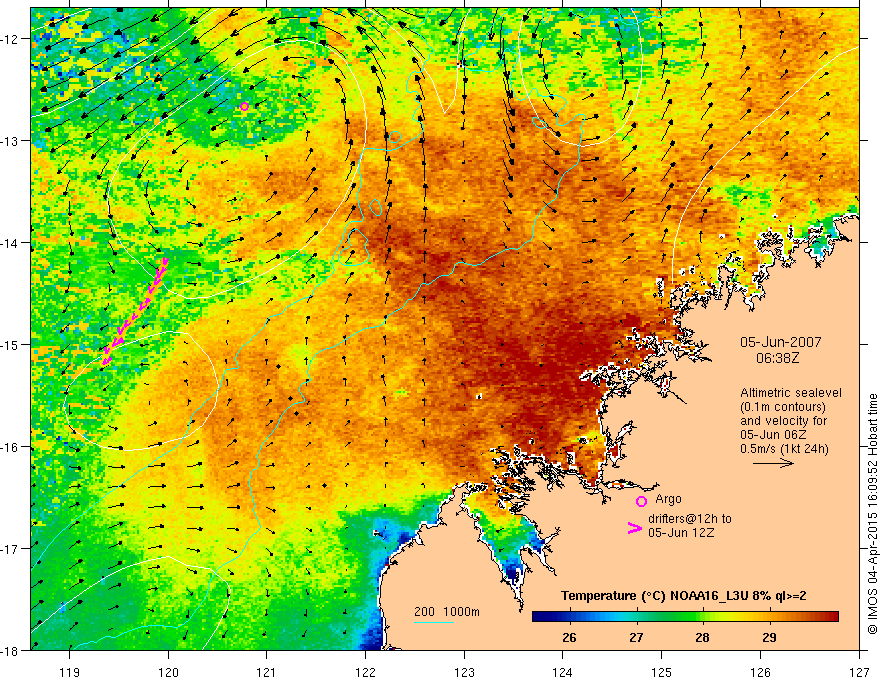Click the 'and velocity for' text

[783, 421]
